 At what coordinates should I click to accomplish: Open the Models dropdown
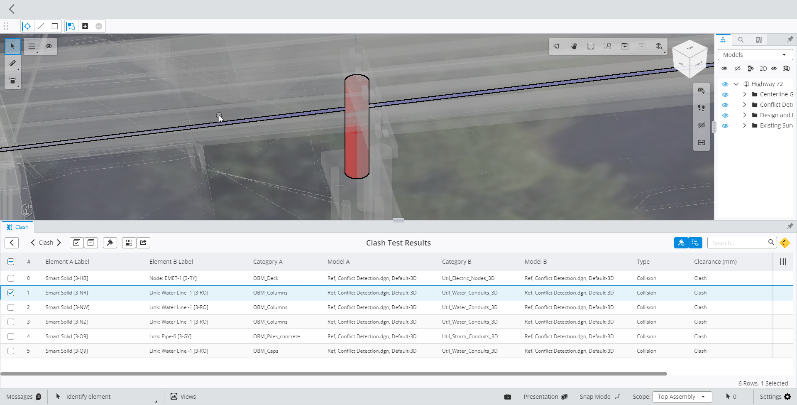point(755,54)
